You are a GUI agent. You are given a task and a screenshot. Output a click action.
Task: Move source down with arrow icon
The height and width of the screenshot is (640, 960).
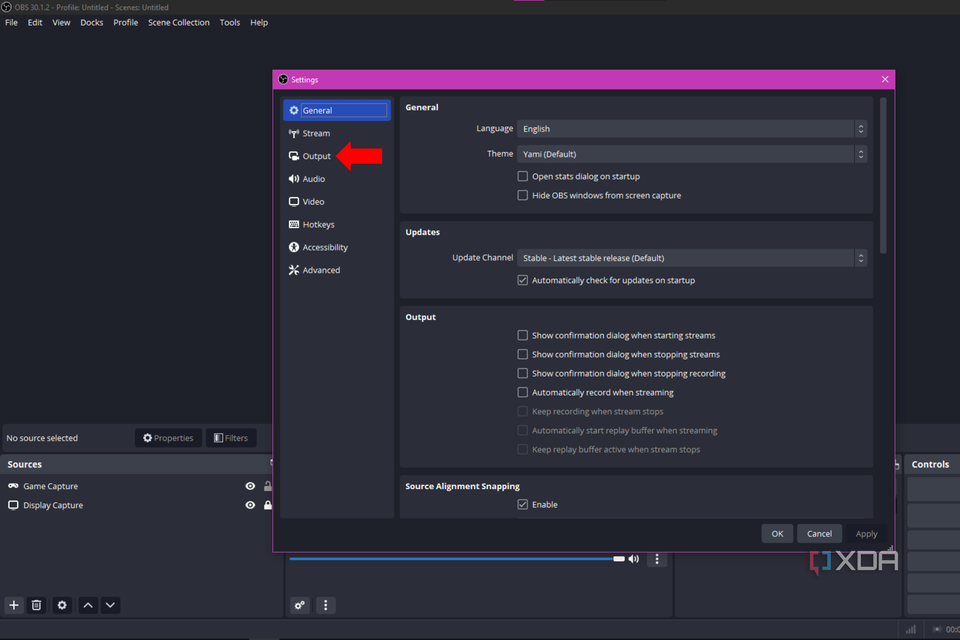pos(110,605)
